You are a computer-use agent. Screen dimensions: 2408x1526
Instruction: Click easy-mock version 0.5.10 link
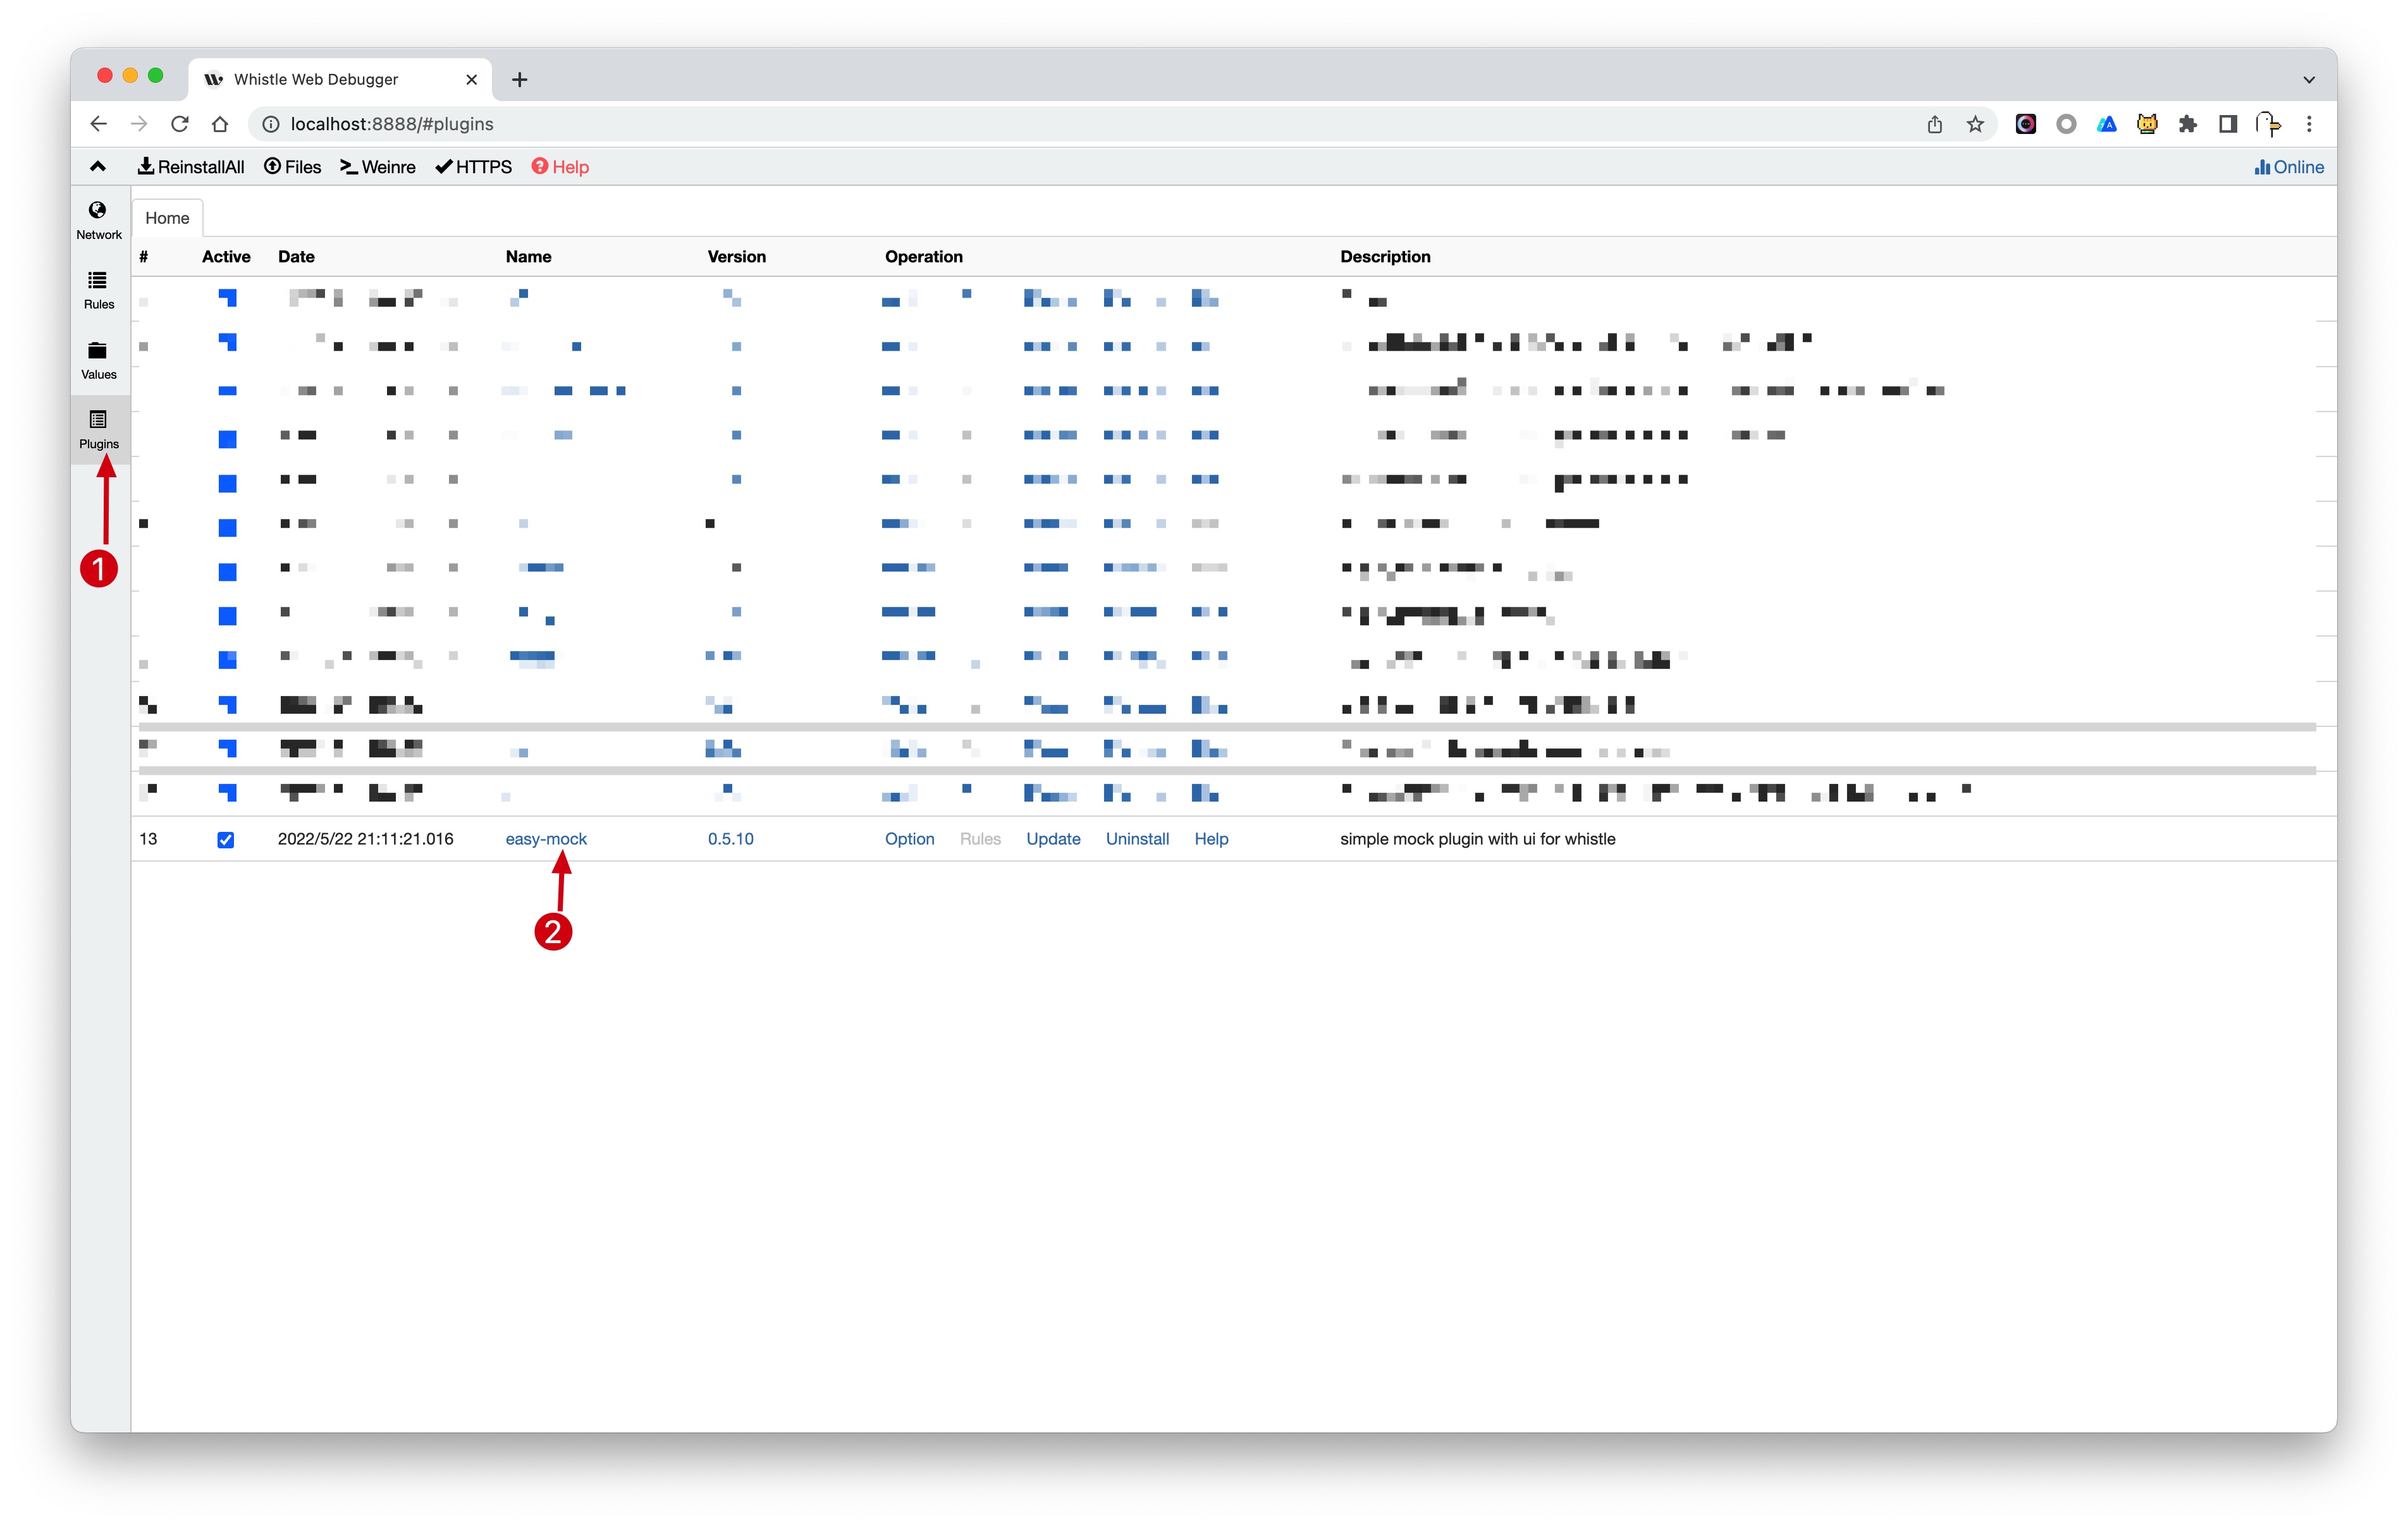coord(730,839)
